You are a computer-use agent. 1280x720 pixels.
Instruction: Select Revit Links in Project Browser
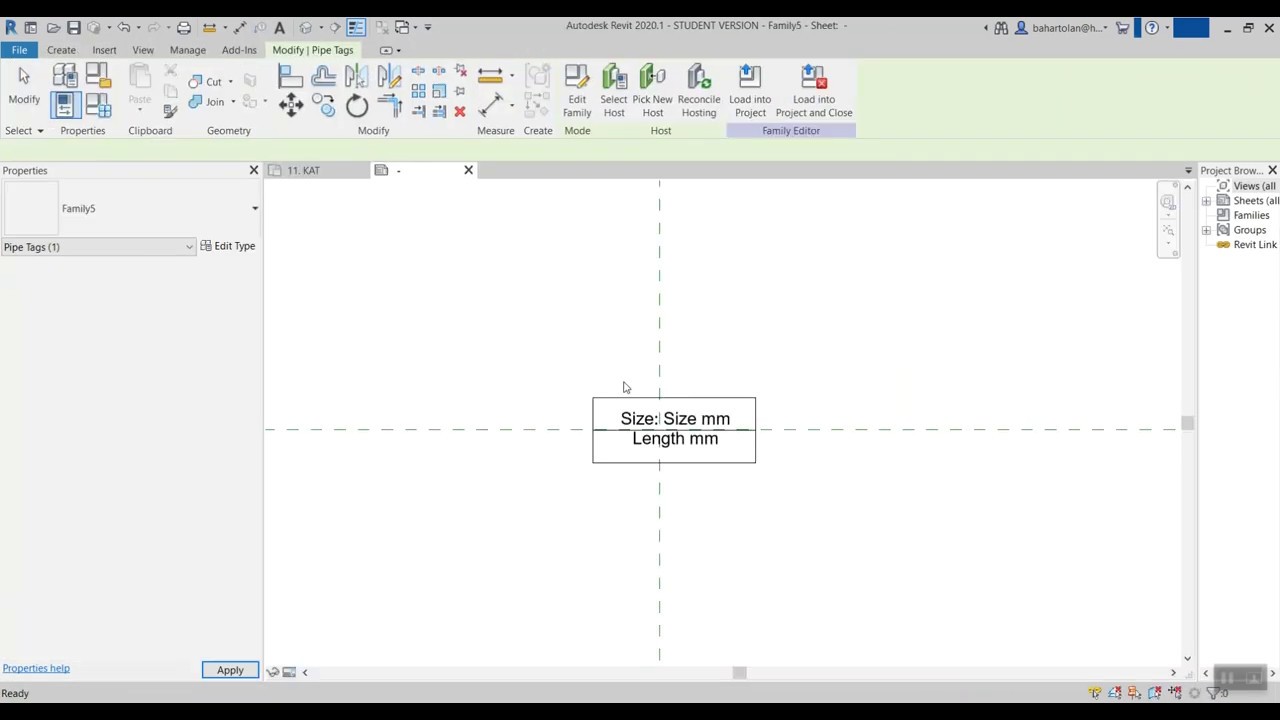tap(1255, 245)
